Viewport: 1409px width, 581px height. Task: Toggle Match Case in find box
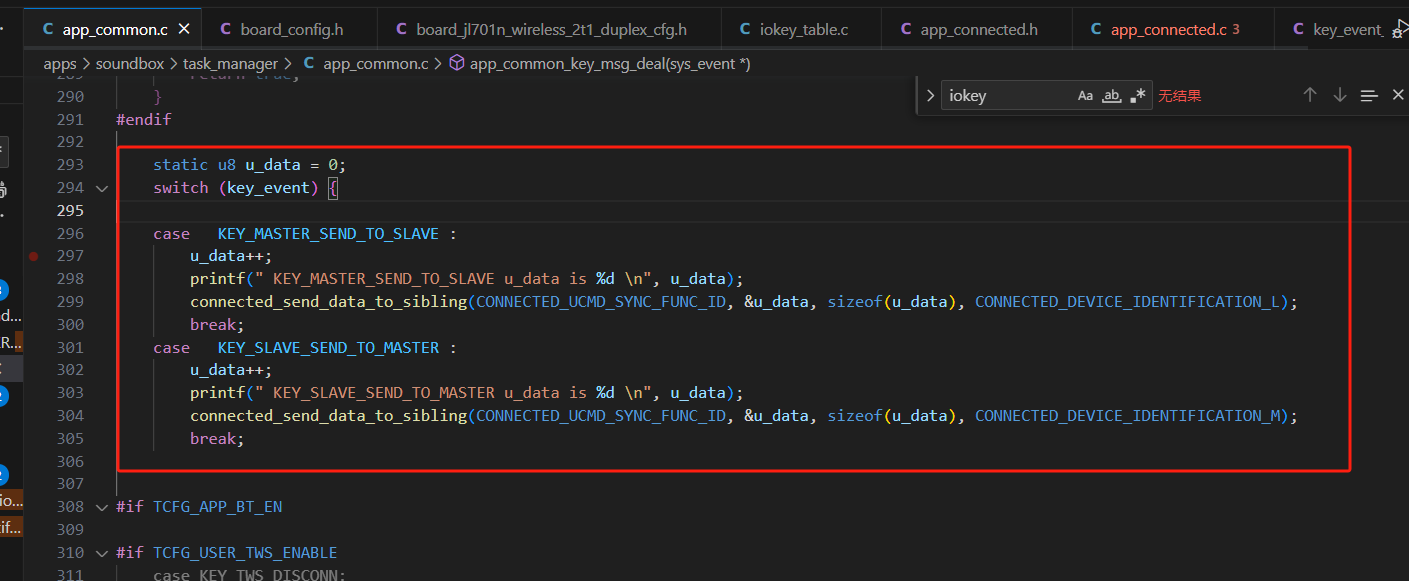coord(1085,96)
